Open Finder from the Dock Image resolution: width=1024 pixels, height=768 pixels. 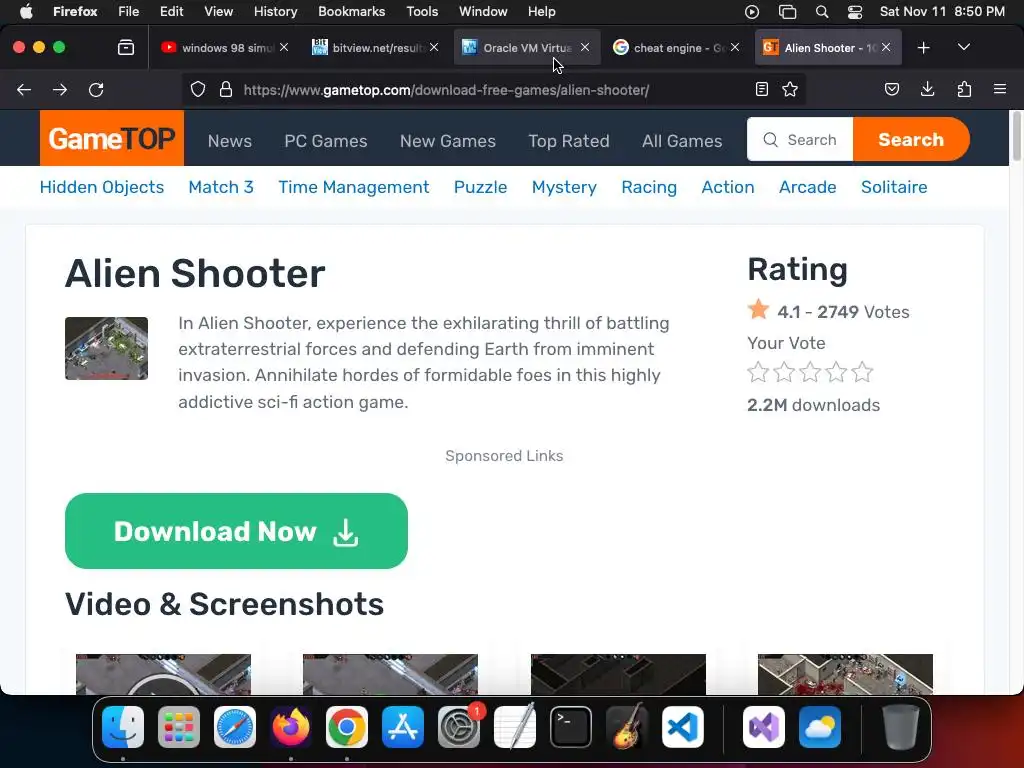click(123, 727)
